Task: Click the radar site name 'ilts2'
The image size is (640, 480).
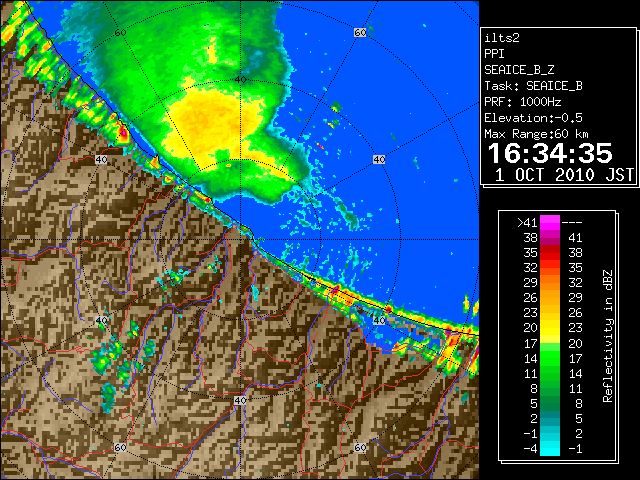Action: tap(502, 38)
